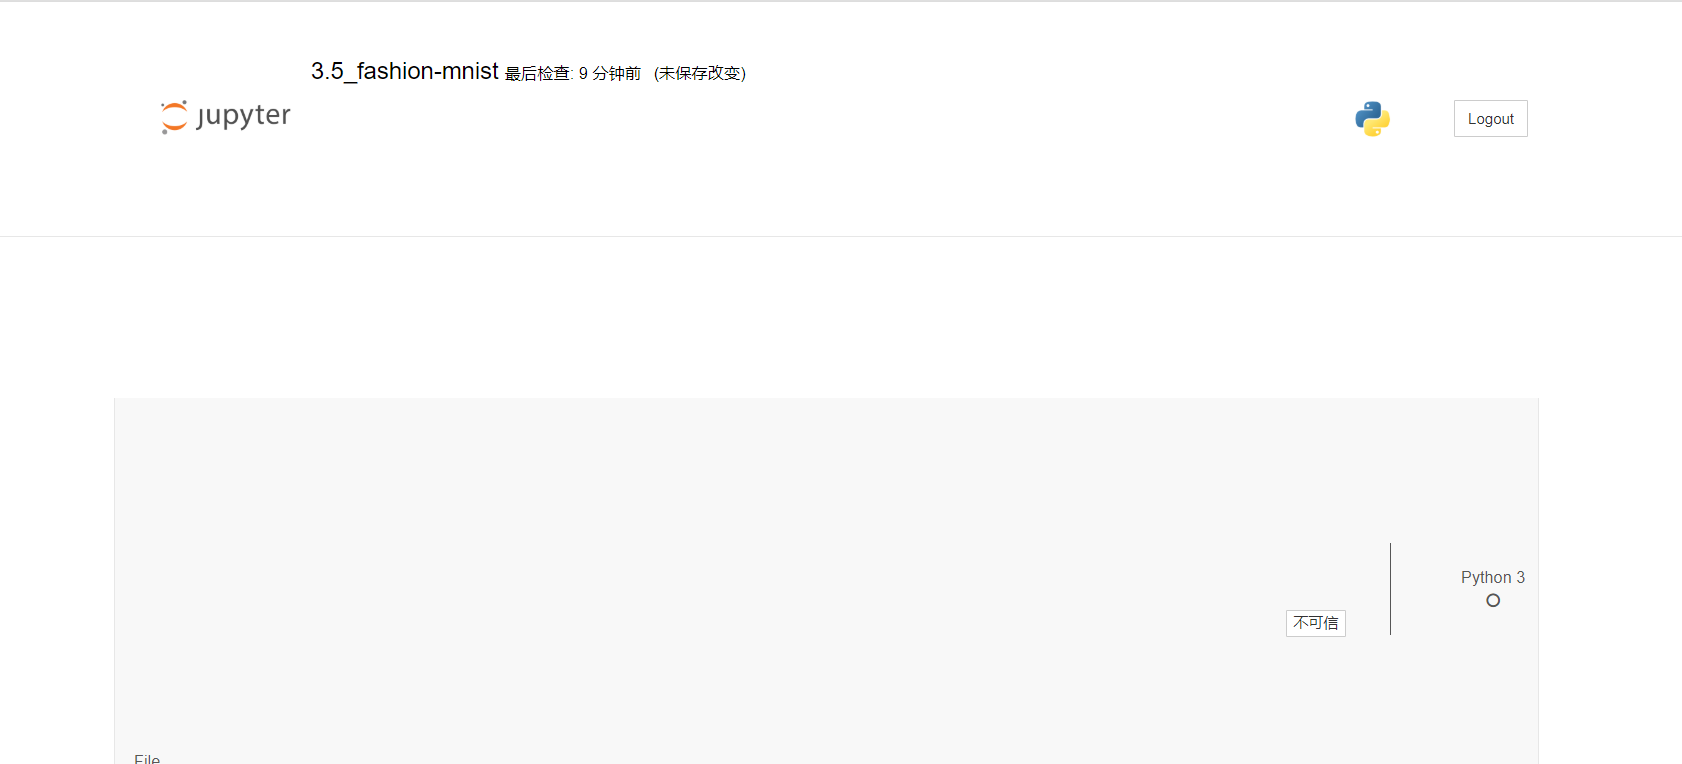Log out using the Logout button
This screenshot has width=1682, height=764.
[1490, 118]
